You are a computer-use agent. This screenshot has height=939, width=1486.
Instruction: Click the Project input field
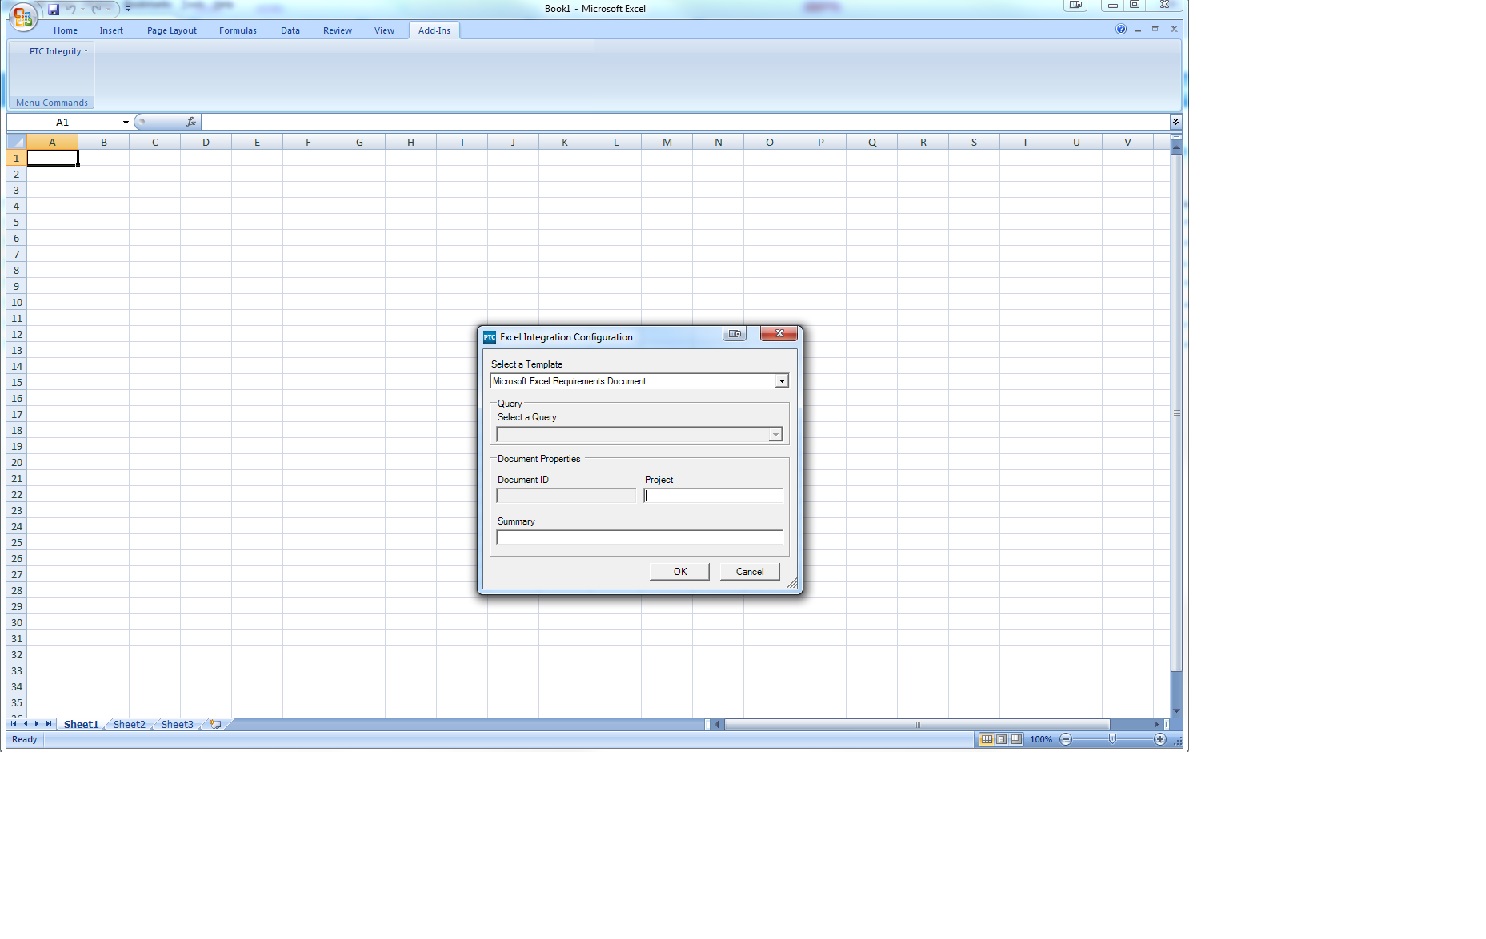(713, 495)
